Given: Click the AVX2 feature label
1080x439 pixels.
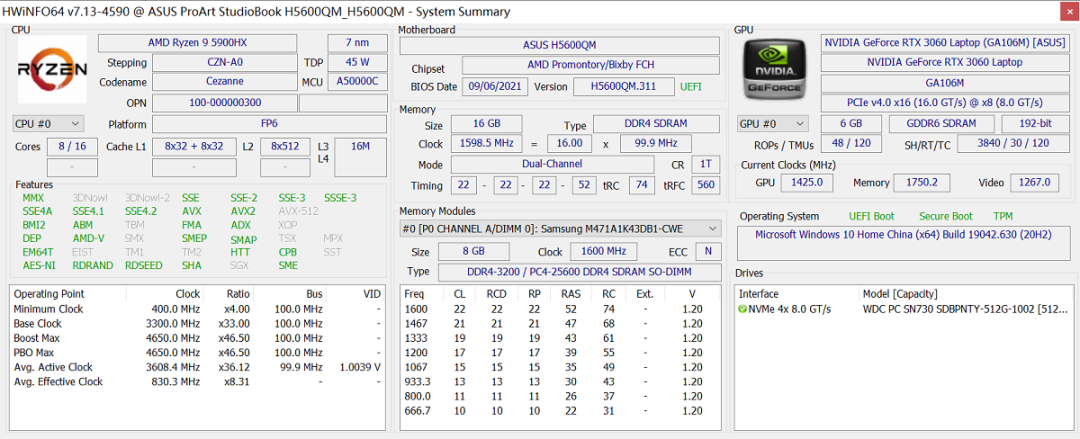Looking at the screenshot, I should click(x=243, y=212).
